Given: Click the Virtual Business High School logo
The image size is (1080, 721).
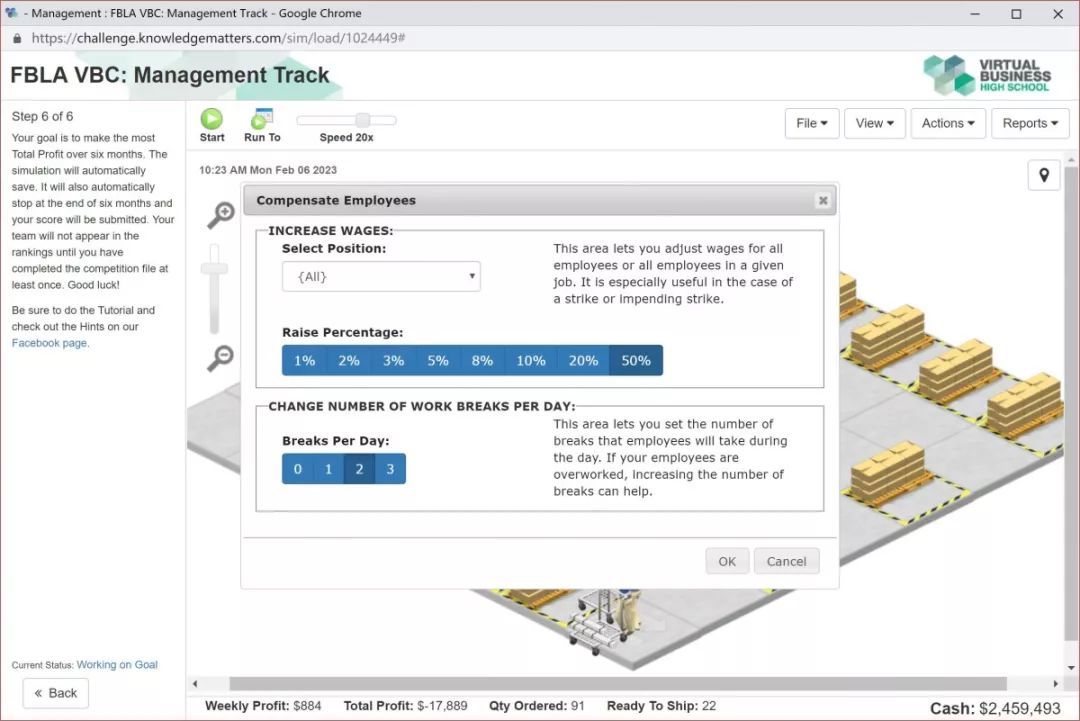Looking at the screenshot, I should pyautogui.click(x=987, y=74).
